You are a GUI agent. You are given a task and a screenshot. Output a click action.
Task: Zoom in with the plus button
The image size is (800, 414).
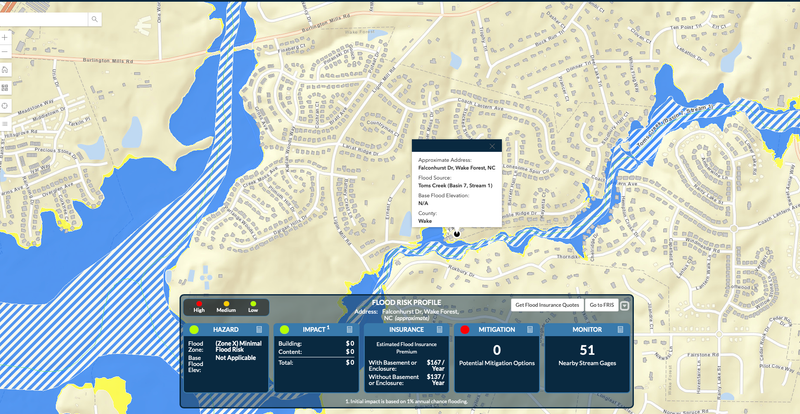click(5, 37)
